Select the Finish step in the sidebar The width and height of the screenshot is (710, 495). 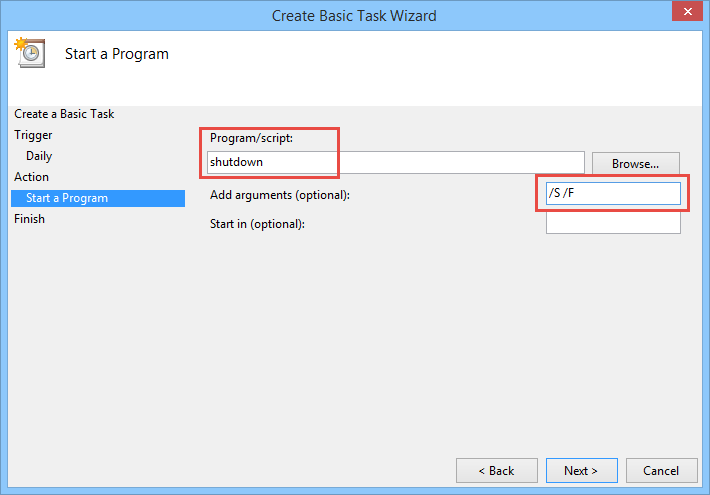(29, 219)
